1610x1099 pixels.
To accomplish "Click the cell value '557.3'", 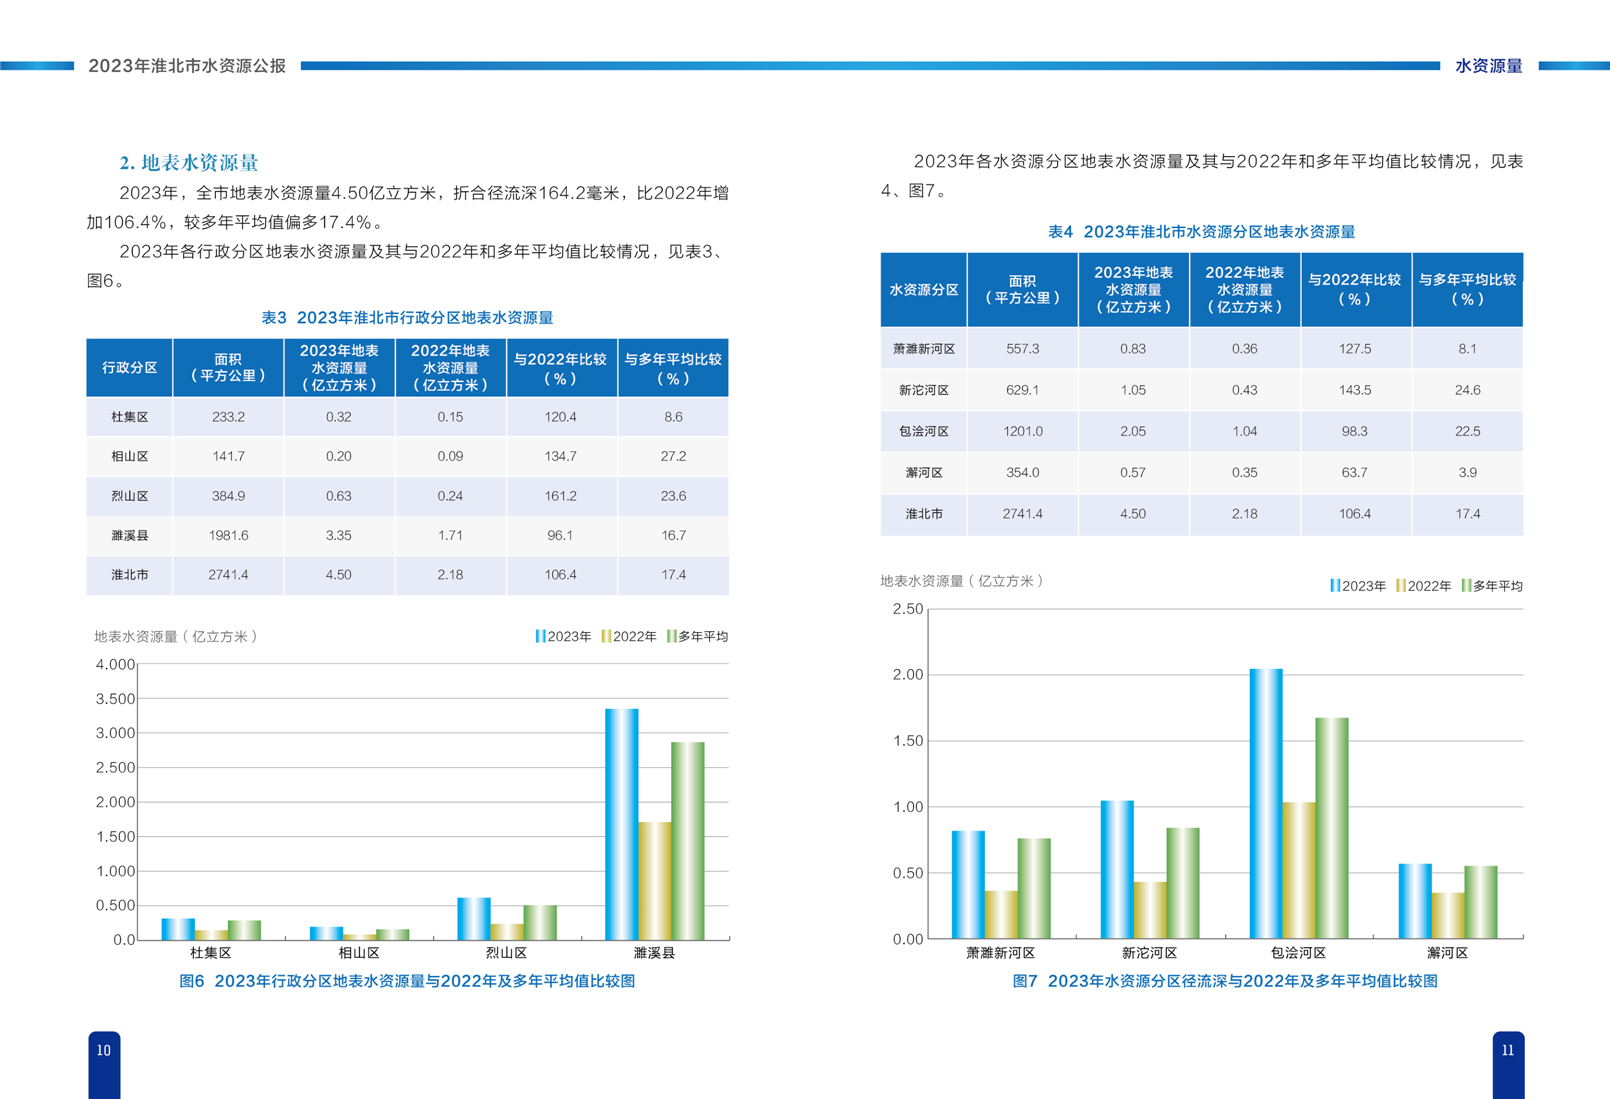I will 1023,349.
